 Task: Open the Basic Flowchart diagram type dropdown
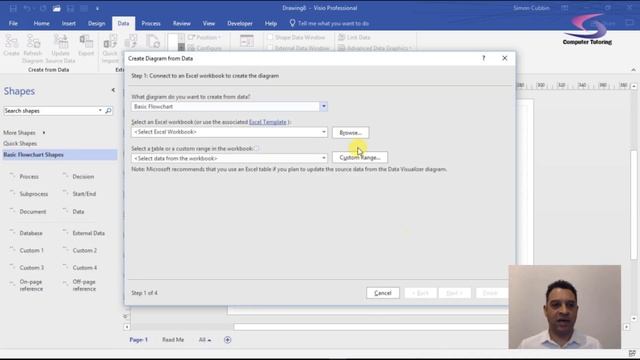click(323, 107)
